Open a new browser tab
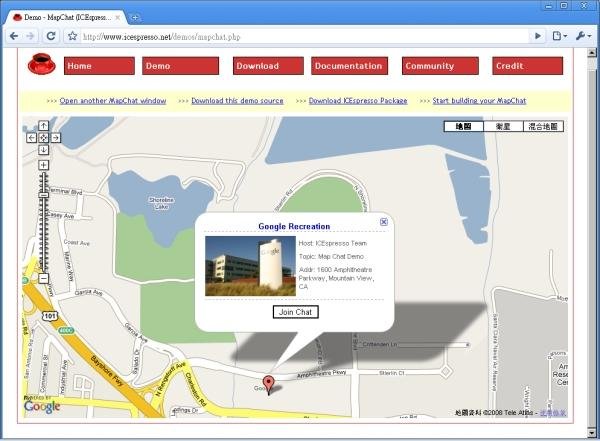The height and width of the screenshot is (441, 600). click(134, 17)
